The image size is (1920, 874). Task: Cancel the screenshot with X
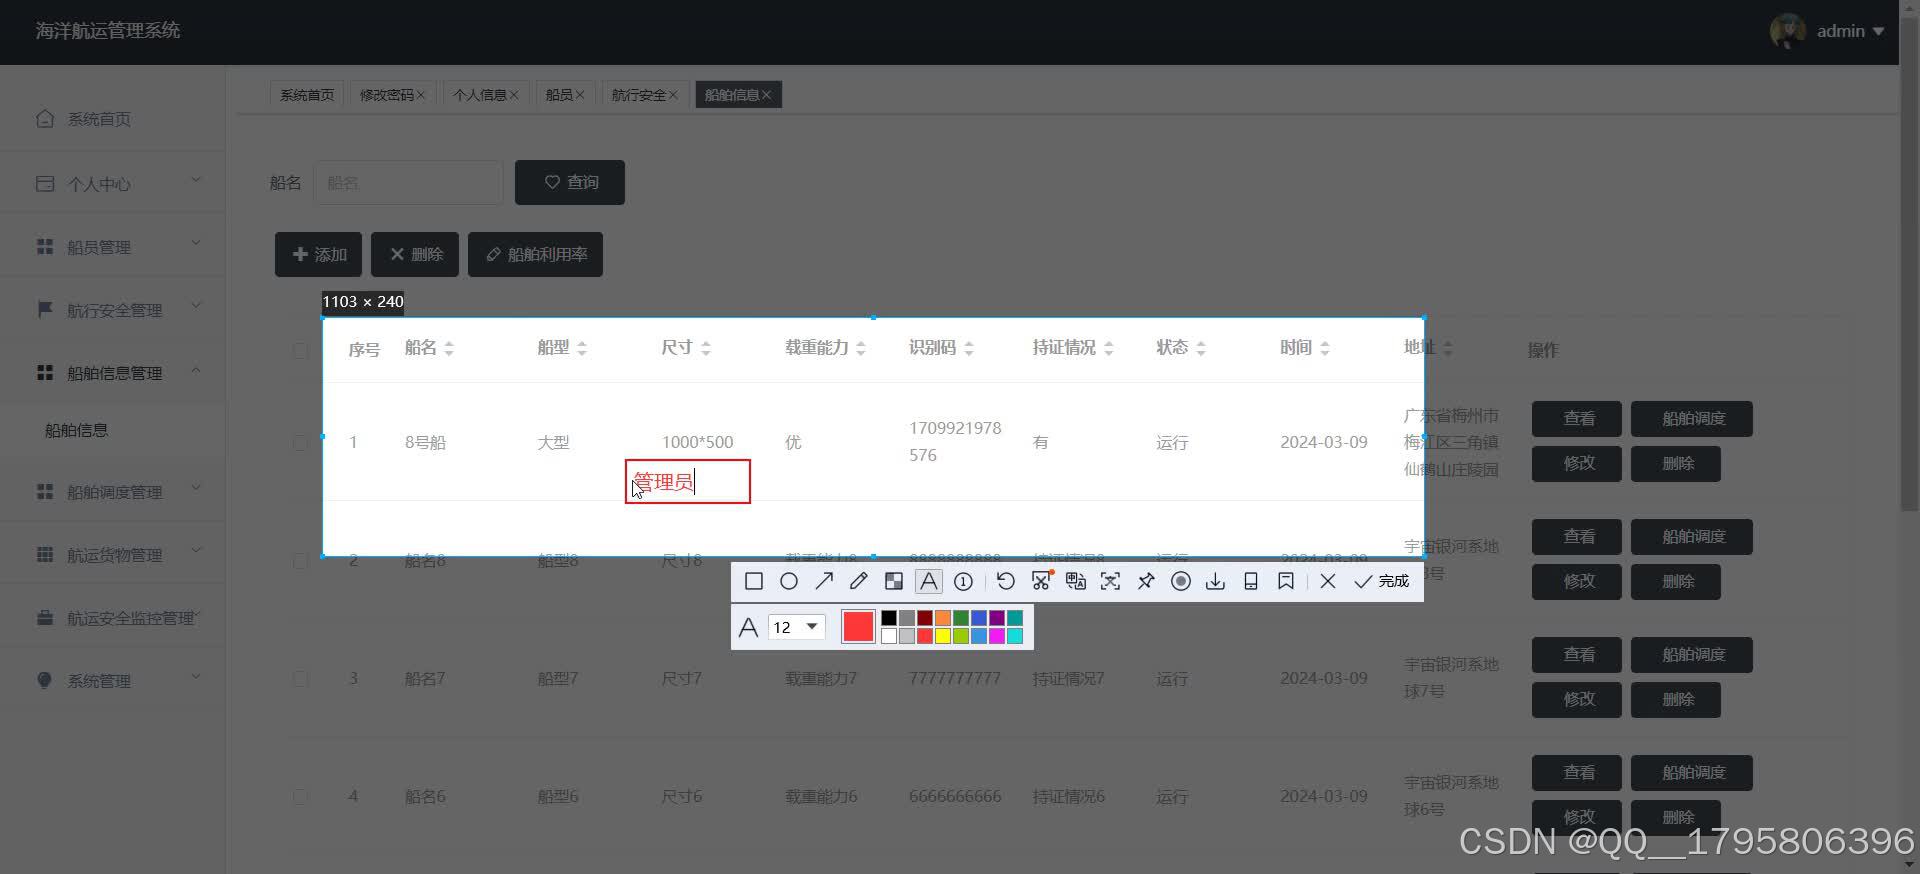pyautogui.click(x=1328, y=581)
